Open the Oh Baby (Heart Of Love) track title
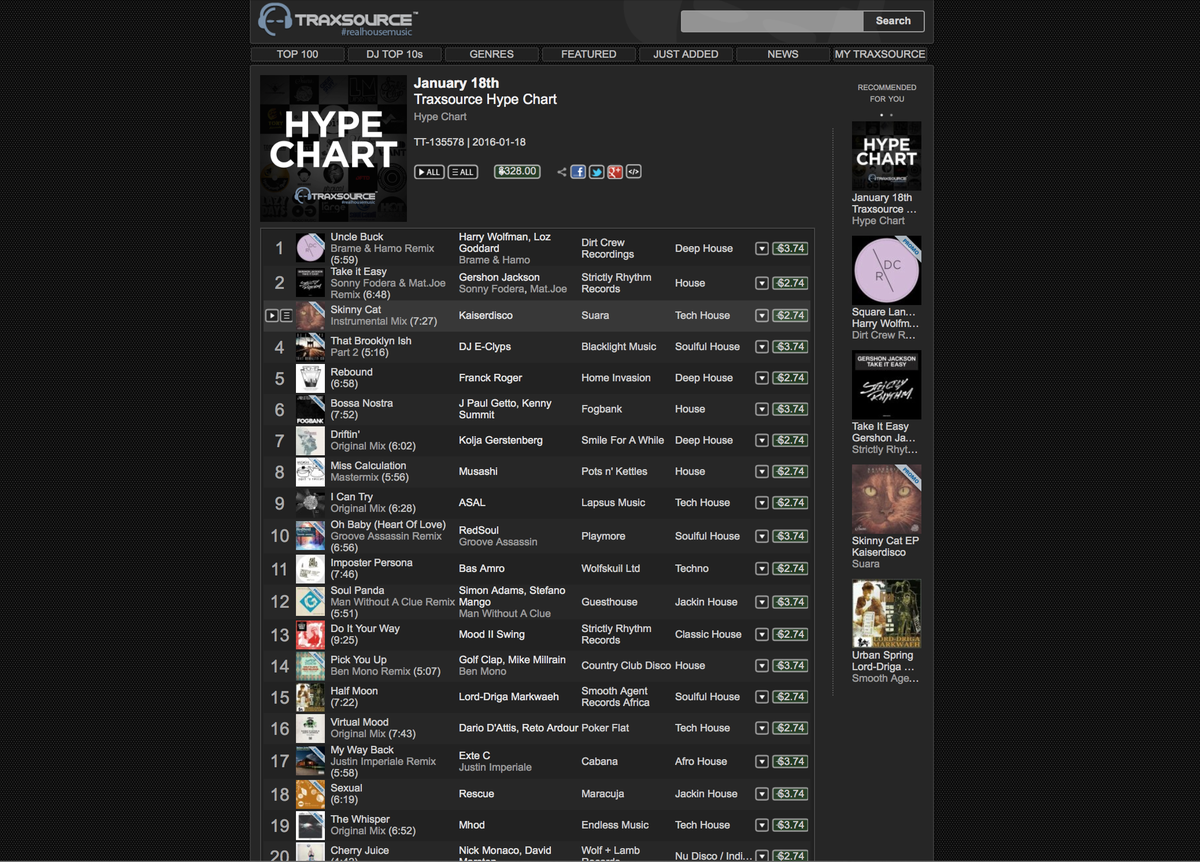The image size is (1200, 862). [x=388, y=524]
